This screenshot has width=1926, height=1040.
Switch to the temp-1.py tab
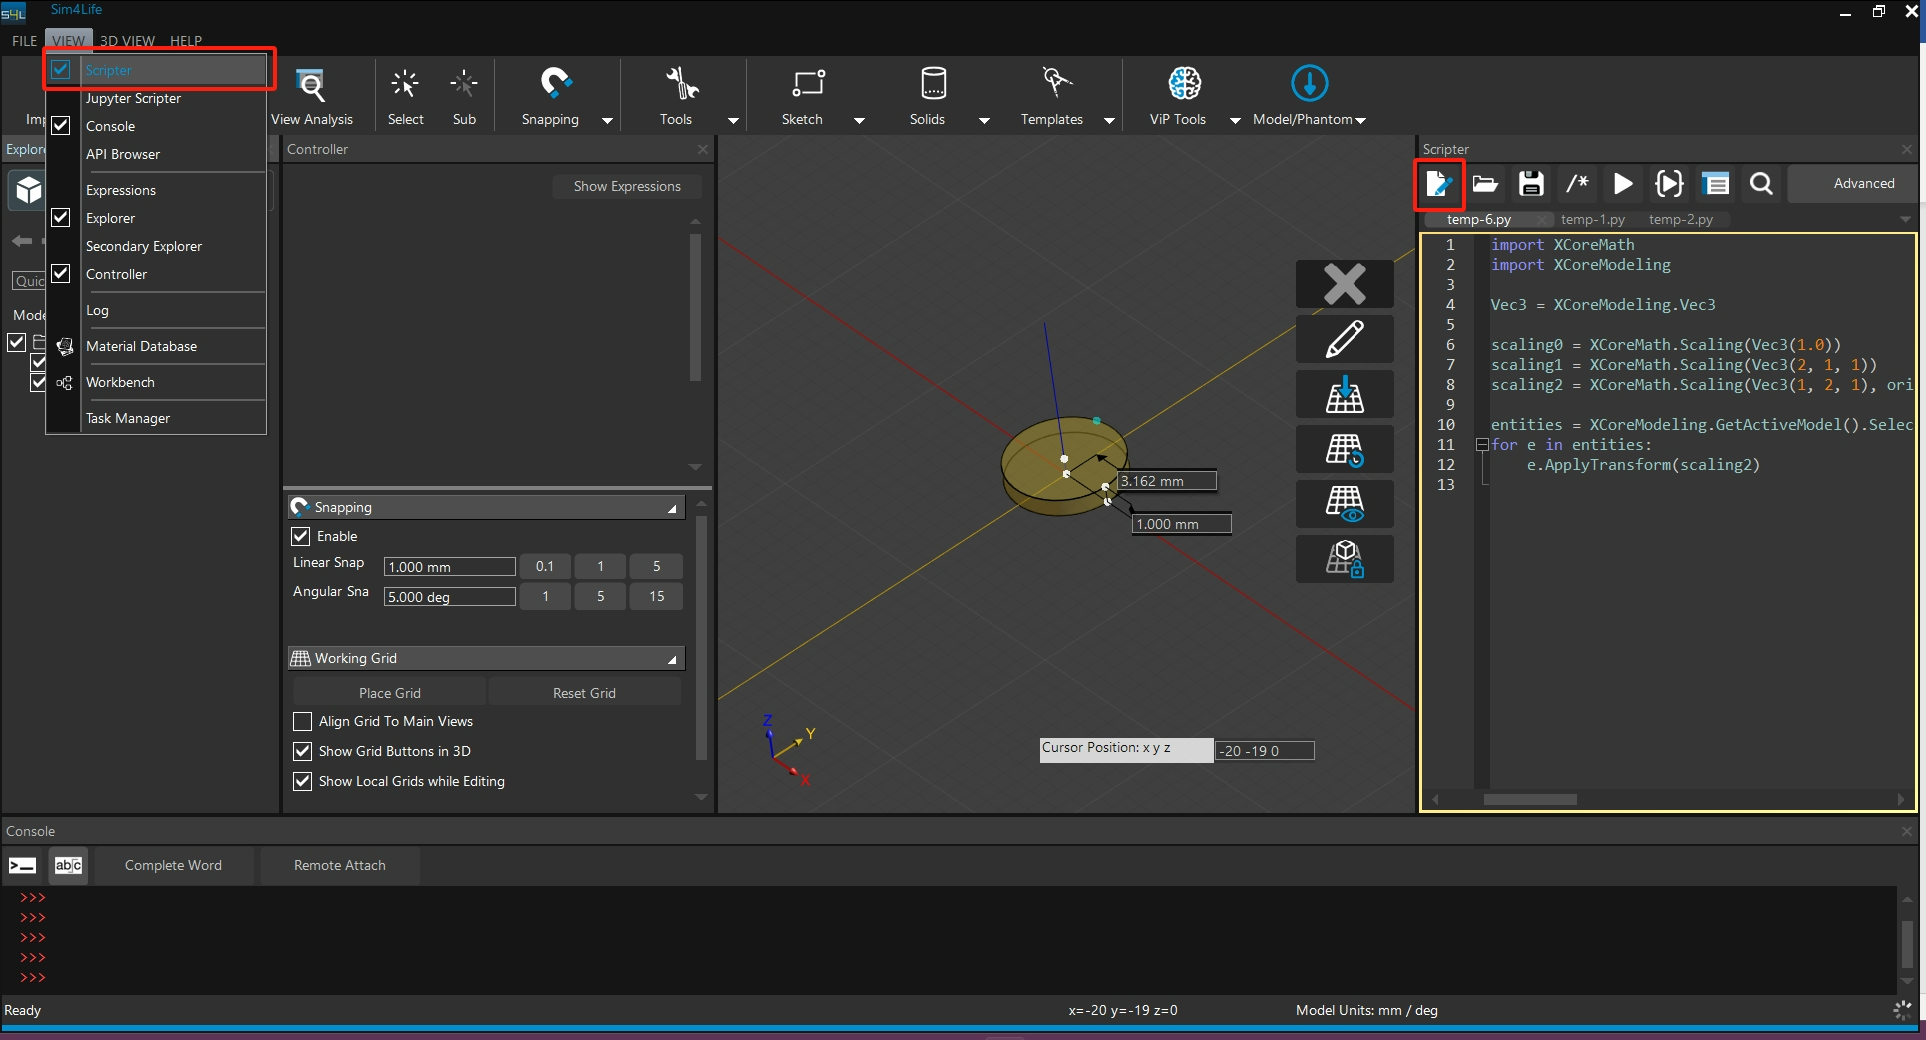pos(1592,219)
